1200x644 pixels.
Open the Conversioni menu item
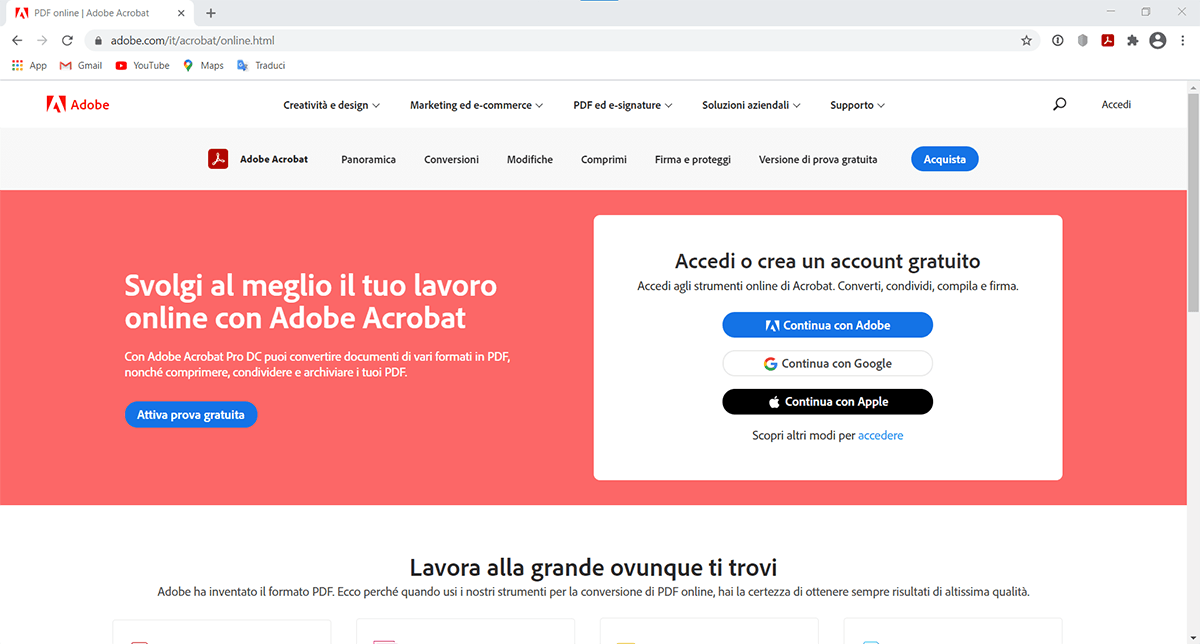point(451,159)
